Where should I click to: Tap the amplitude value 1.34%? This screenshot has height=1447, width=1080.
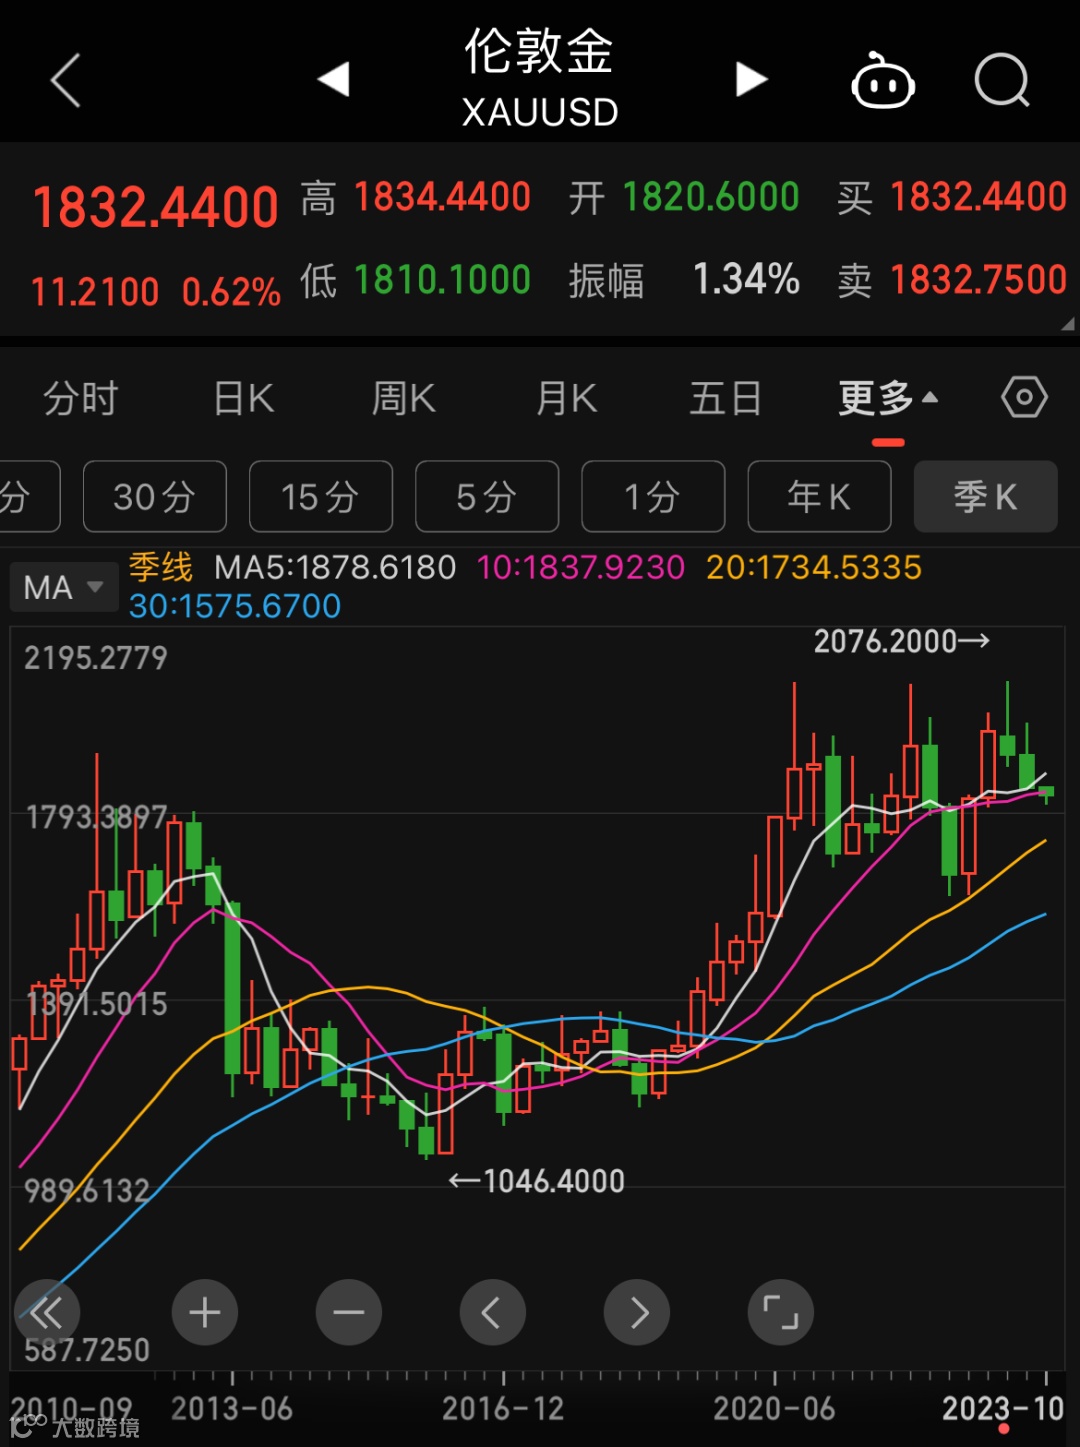746,280
